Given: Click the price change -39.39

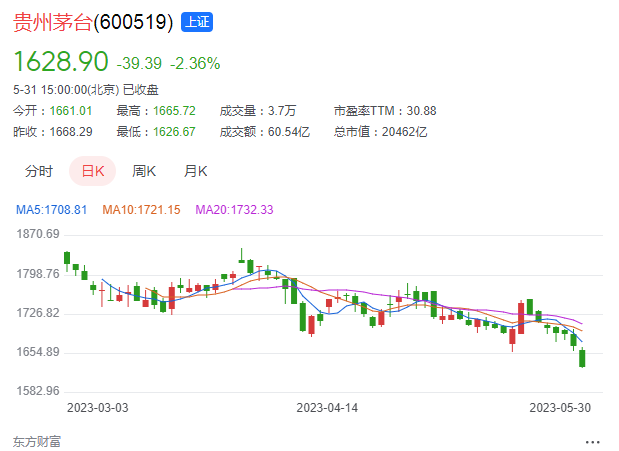Looking at the screenshot, I should (139, 63).
